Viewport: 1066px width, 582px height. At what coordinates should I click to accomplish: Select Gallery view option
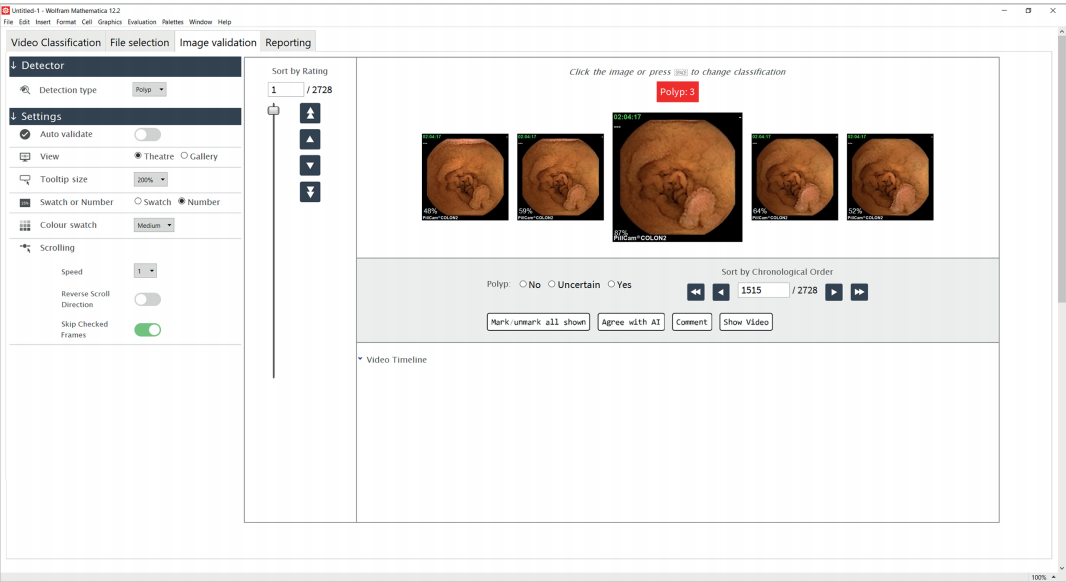(184, 156)
